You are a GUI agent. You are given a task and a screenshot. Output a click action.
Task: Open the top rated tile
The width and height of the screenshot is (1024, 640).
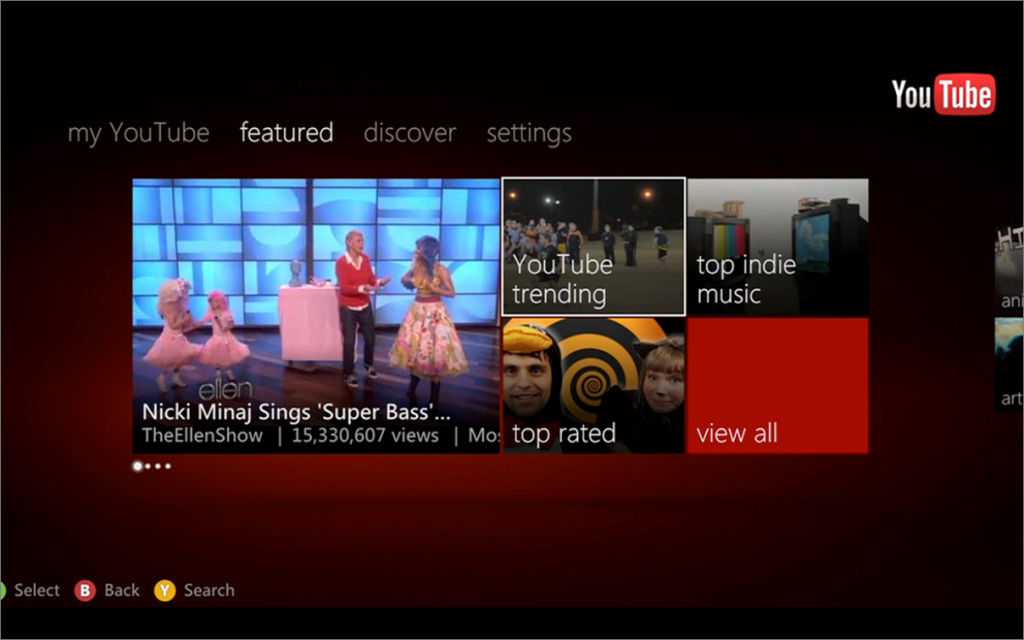[594, 385]
